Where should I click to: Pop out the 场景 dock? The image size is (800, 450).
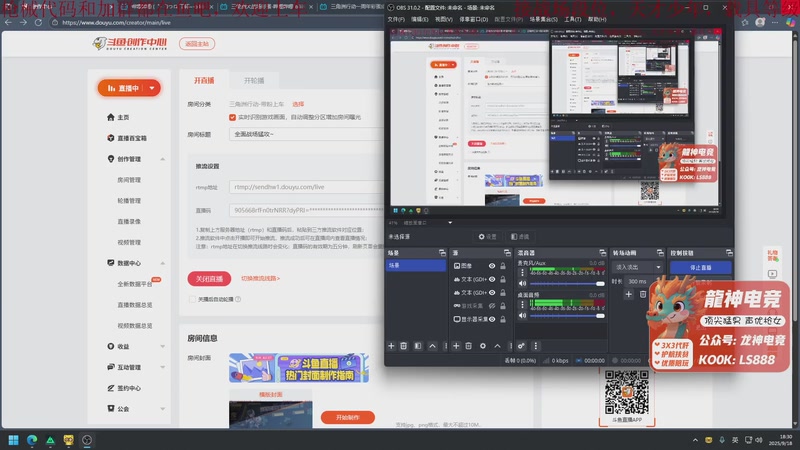click(442, 253)
